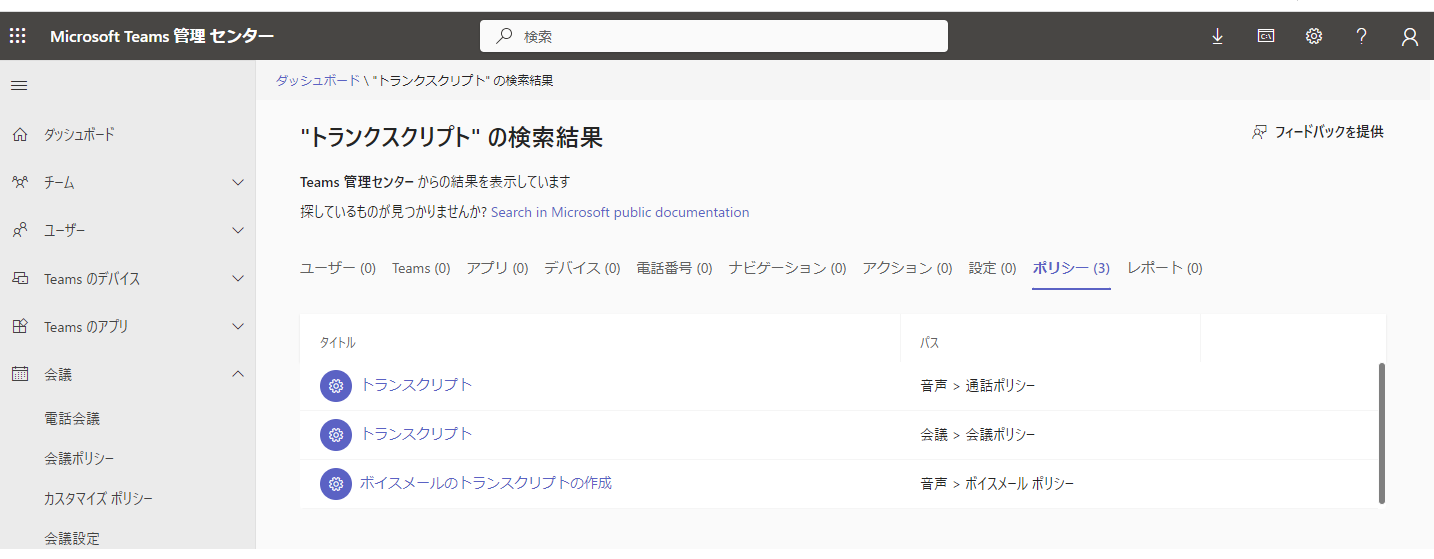Open settings gear in top bar
The height and width of the screenshot is (559, 1434).
[x=1314, y=36]
